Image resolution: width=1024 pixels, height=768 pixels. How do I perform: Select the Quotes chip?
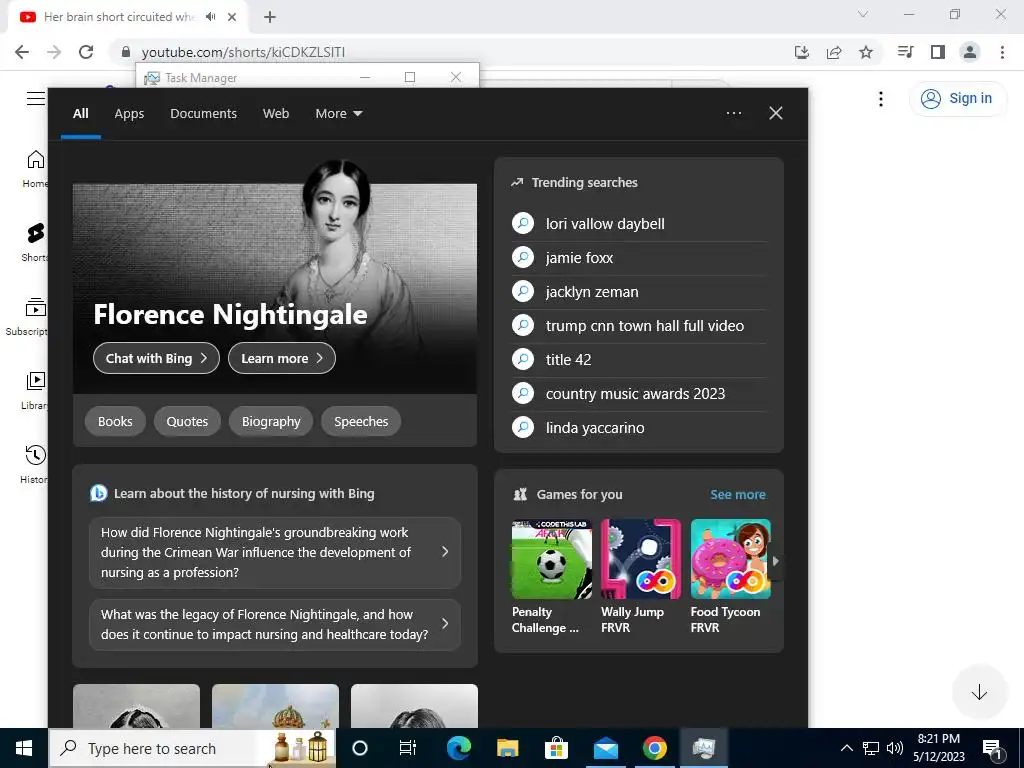tap(187, 421)
